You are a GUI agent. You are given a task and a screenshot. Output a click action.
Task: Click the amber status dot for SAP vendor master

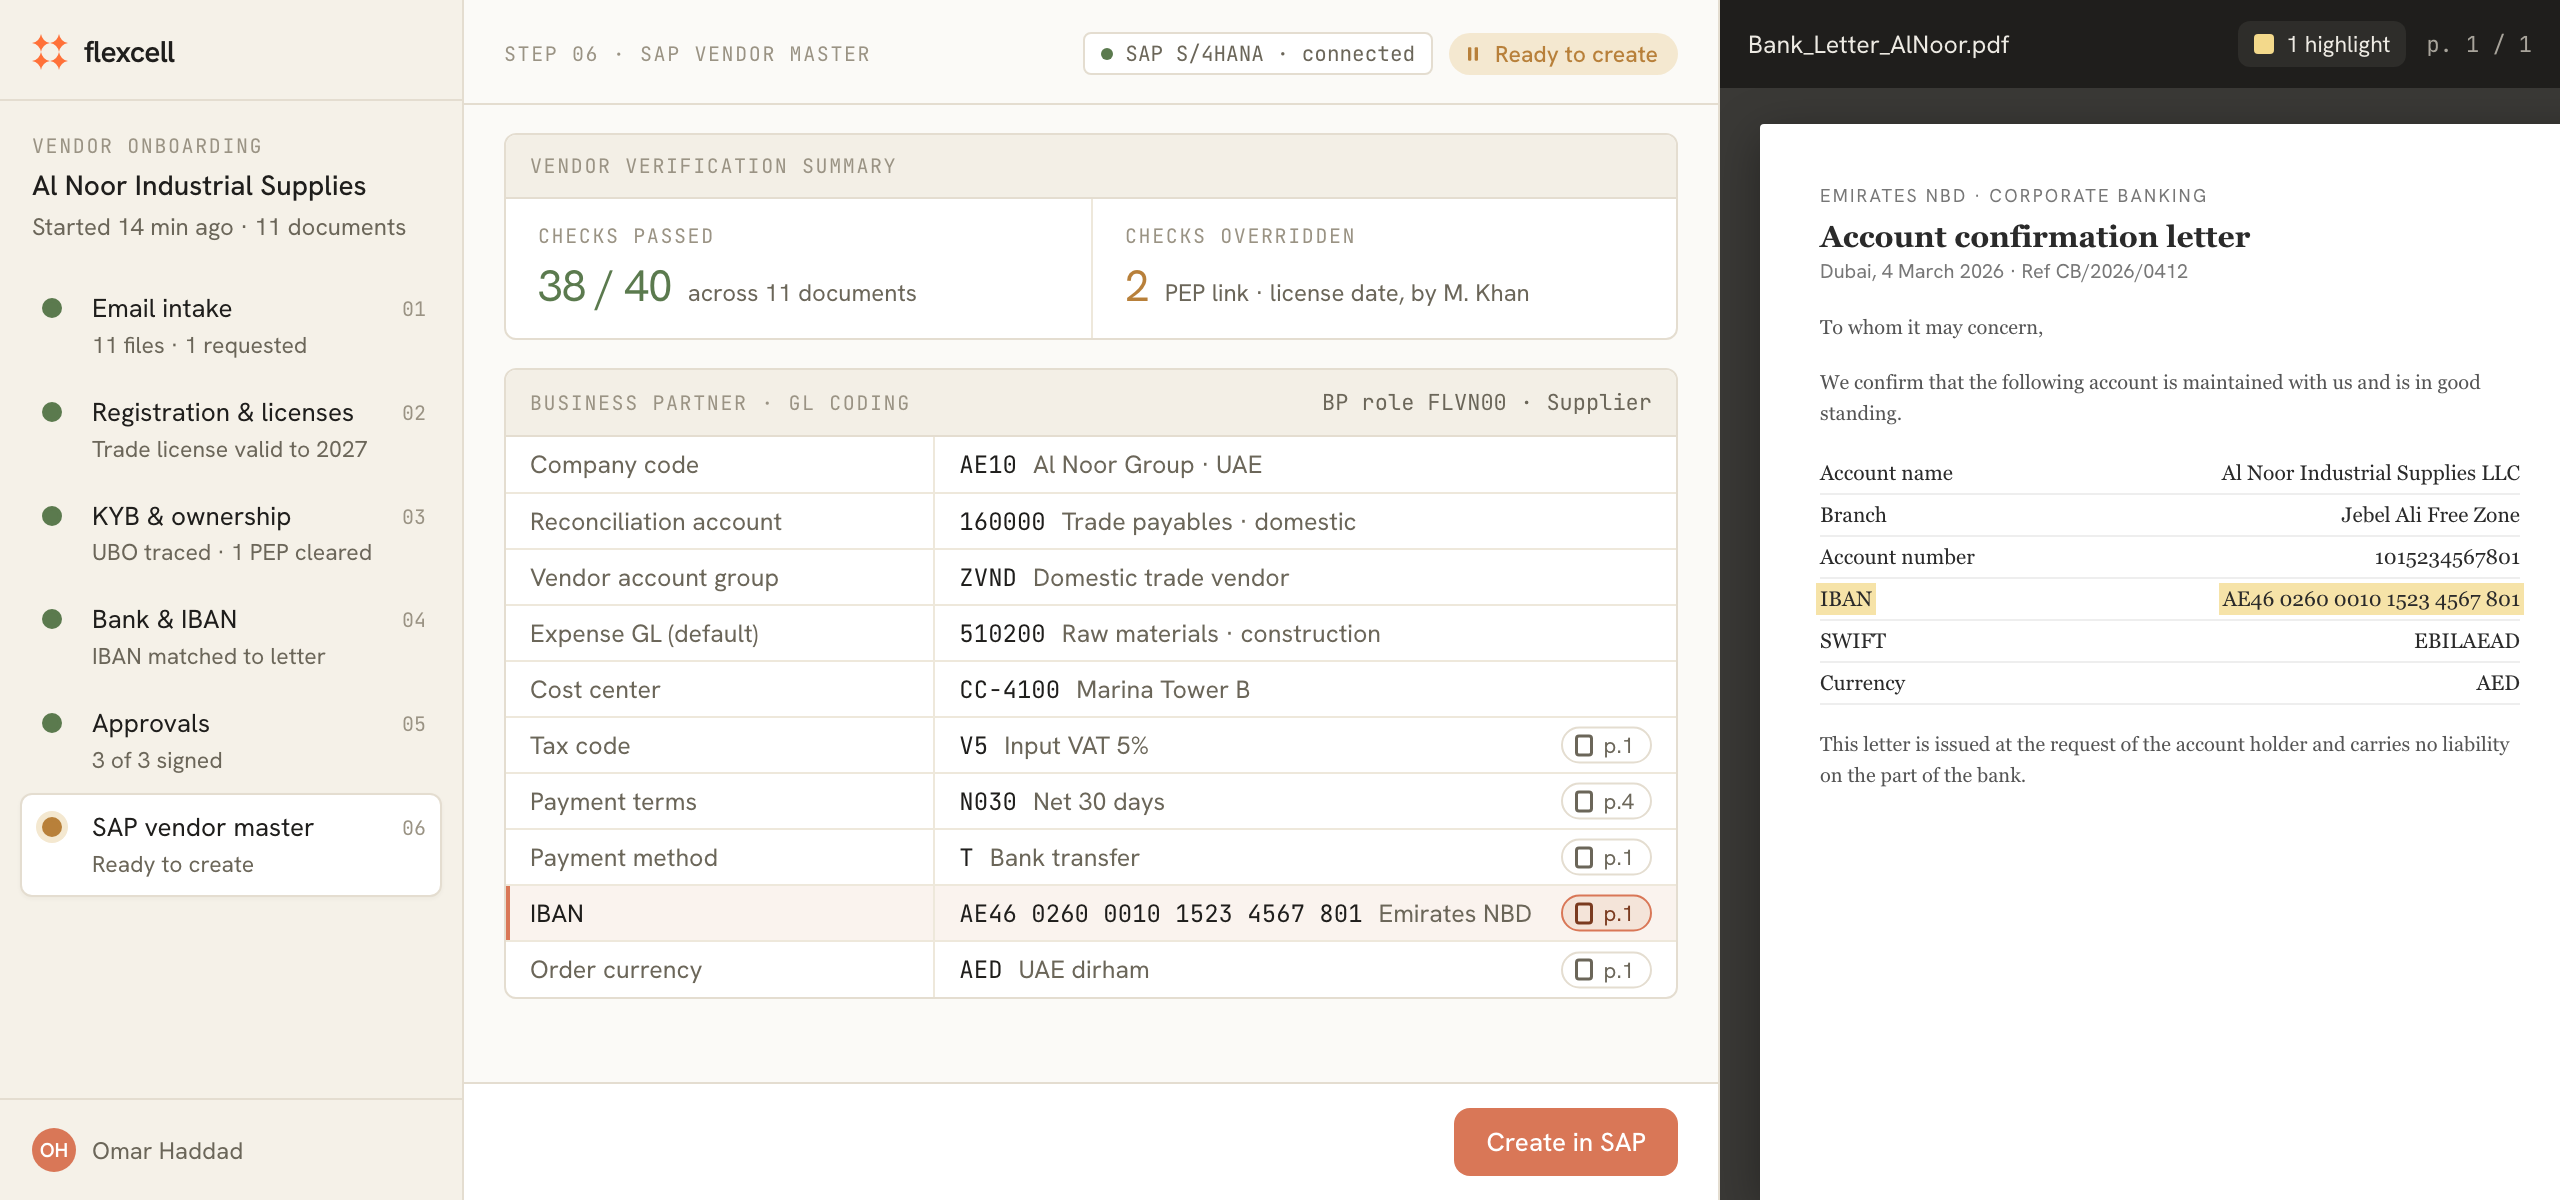click(52, 826)
